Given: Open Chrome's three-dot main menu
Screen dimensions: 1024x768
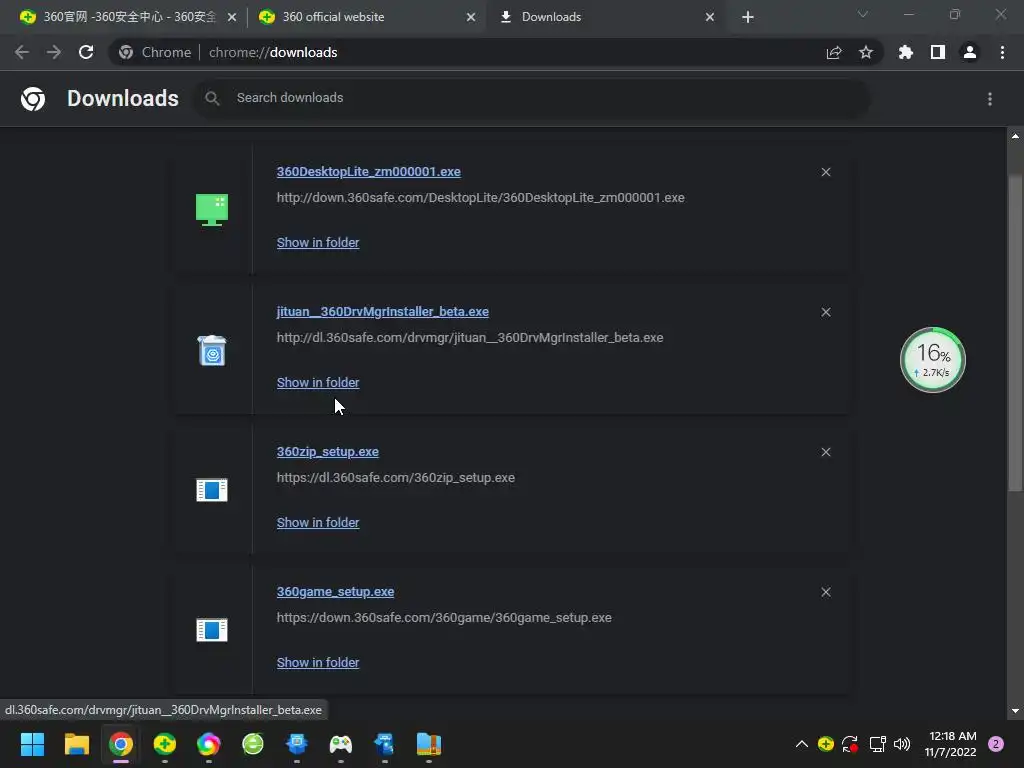Looking at the screenshot, I should 1002,52.
